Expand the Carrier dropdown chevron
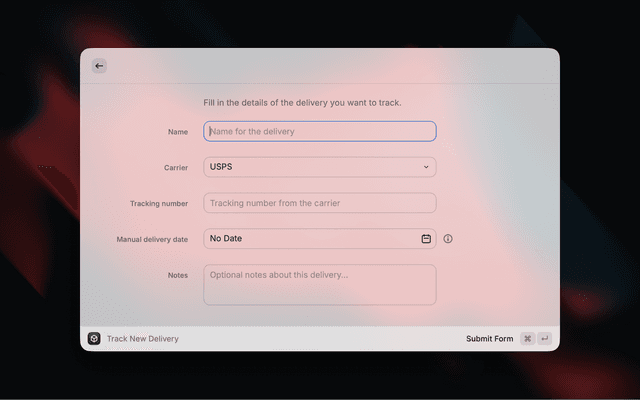This screenshot has width=640, height=400. tap(426, 167)
